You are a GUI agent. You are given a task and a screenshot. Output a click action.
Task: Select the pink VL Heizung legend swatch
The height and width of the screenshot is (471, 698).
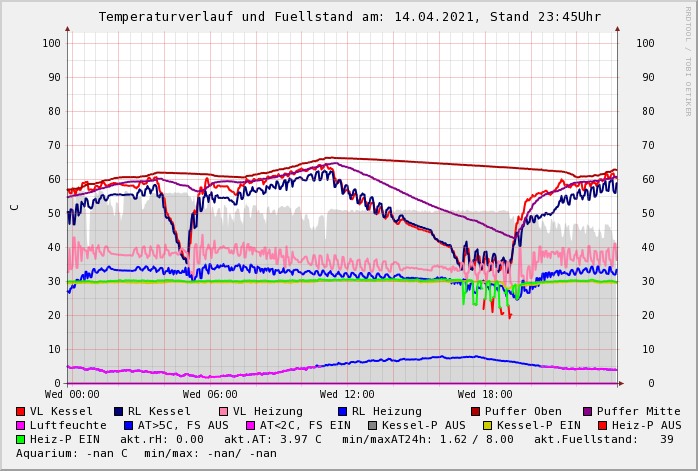pos(224,412)
